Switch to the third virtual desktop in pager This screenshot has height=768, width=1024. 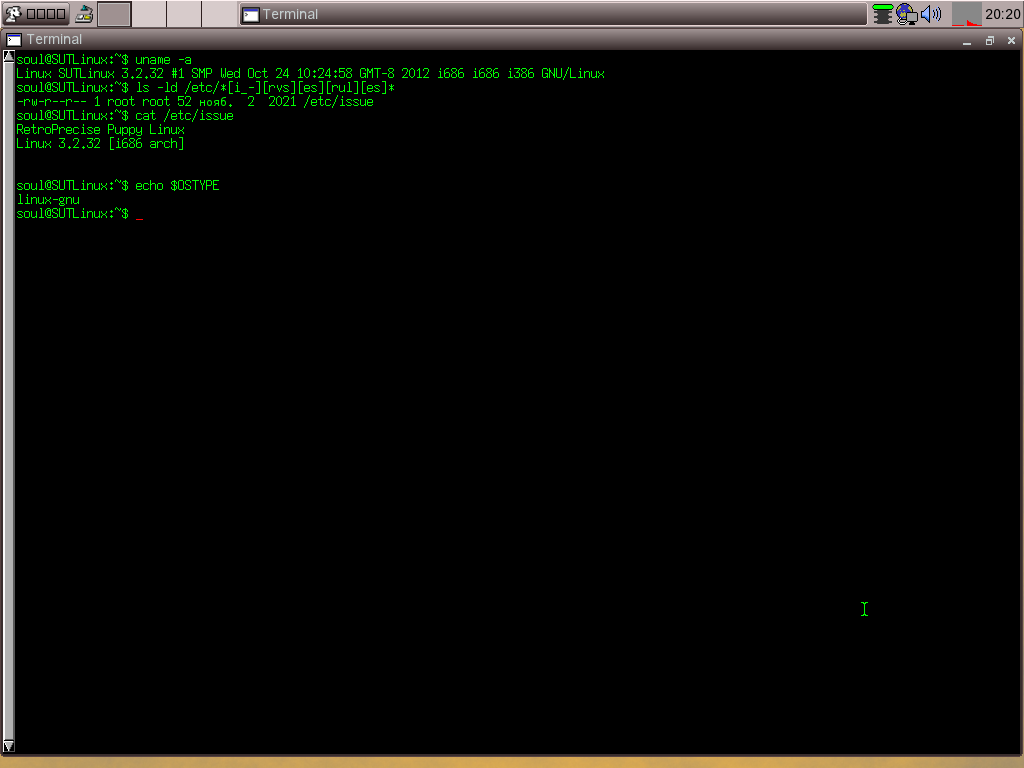pyautogui.click(x=184, y=14)
